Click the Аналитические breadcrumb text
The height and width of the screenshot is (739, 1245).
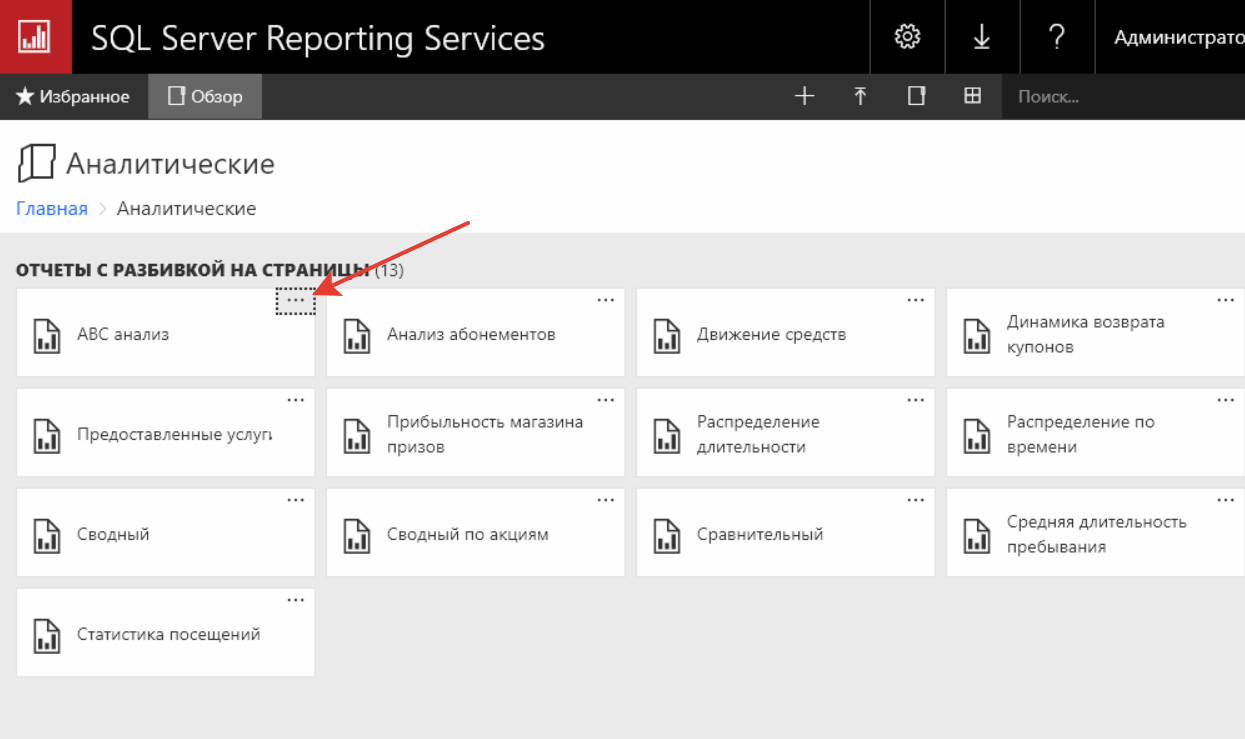pyautogui.click(x=186, y=209)
